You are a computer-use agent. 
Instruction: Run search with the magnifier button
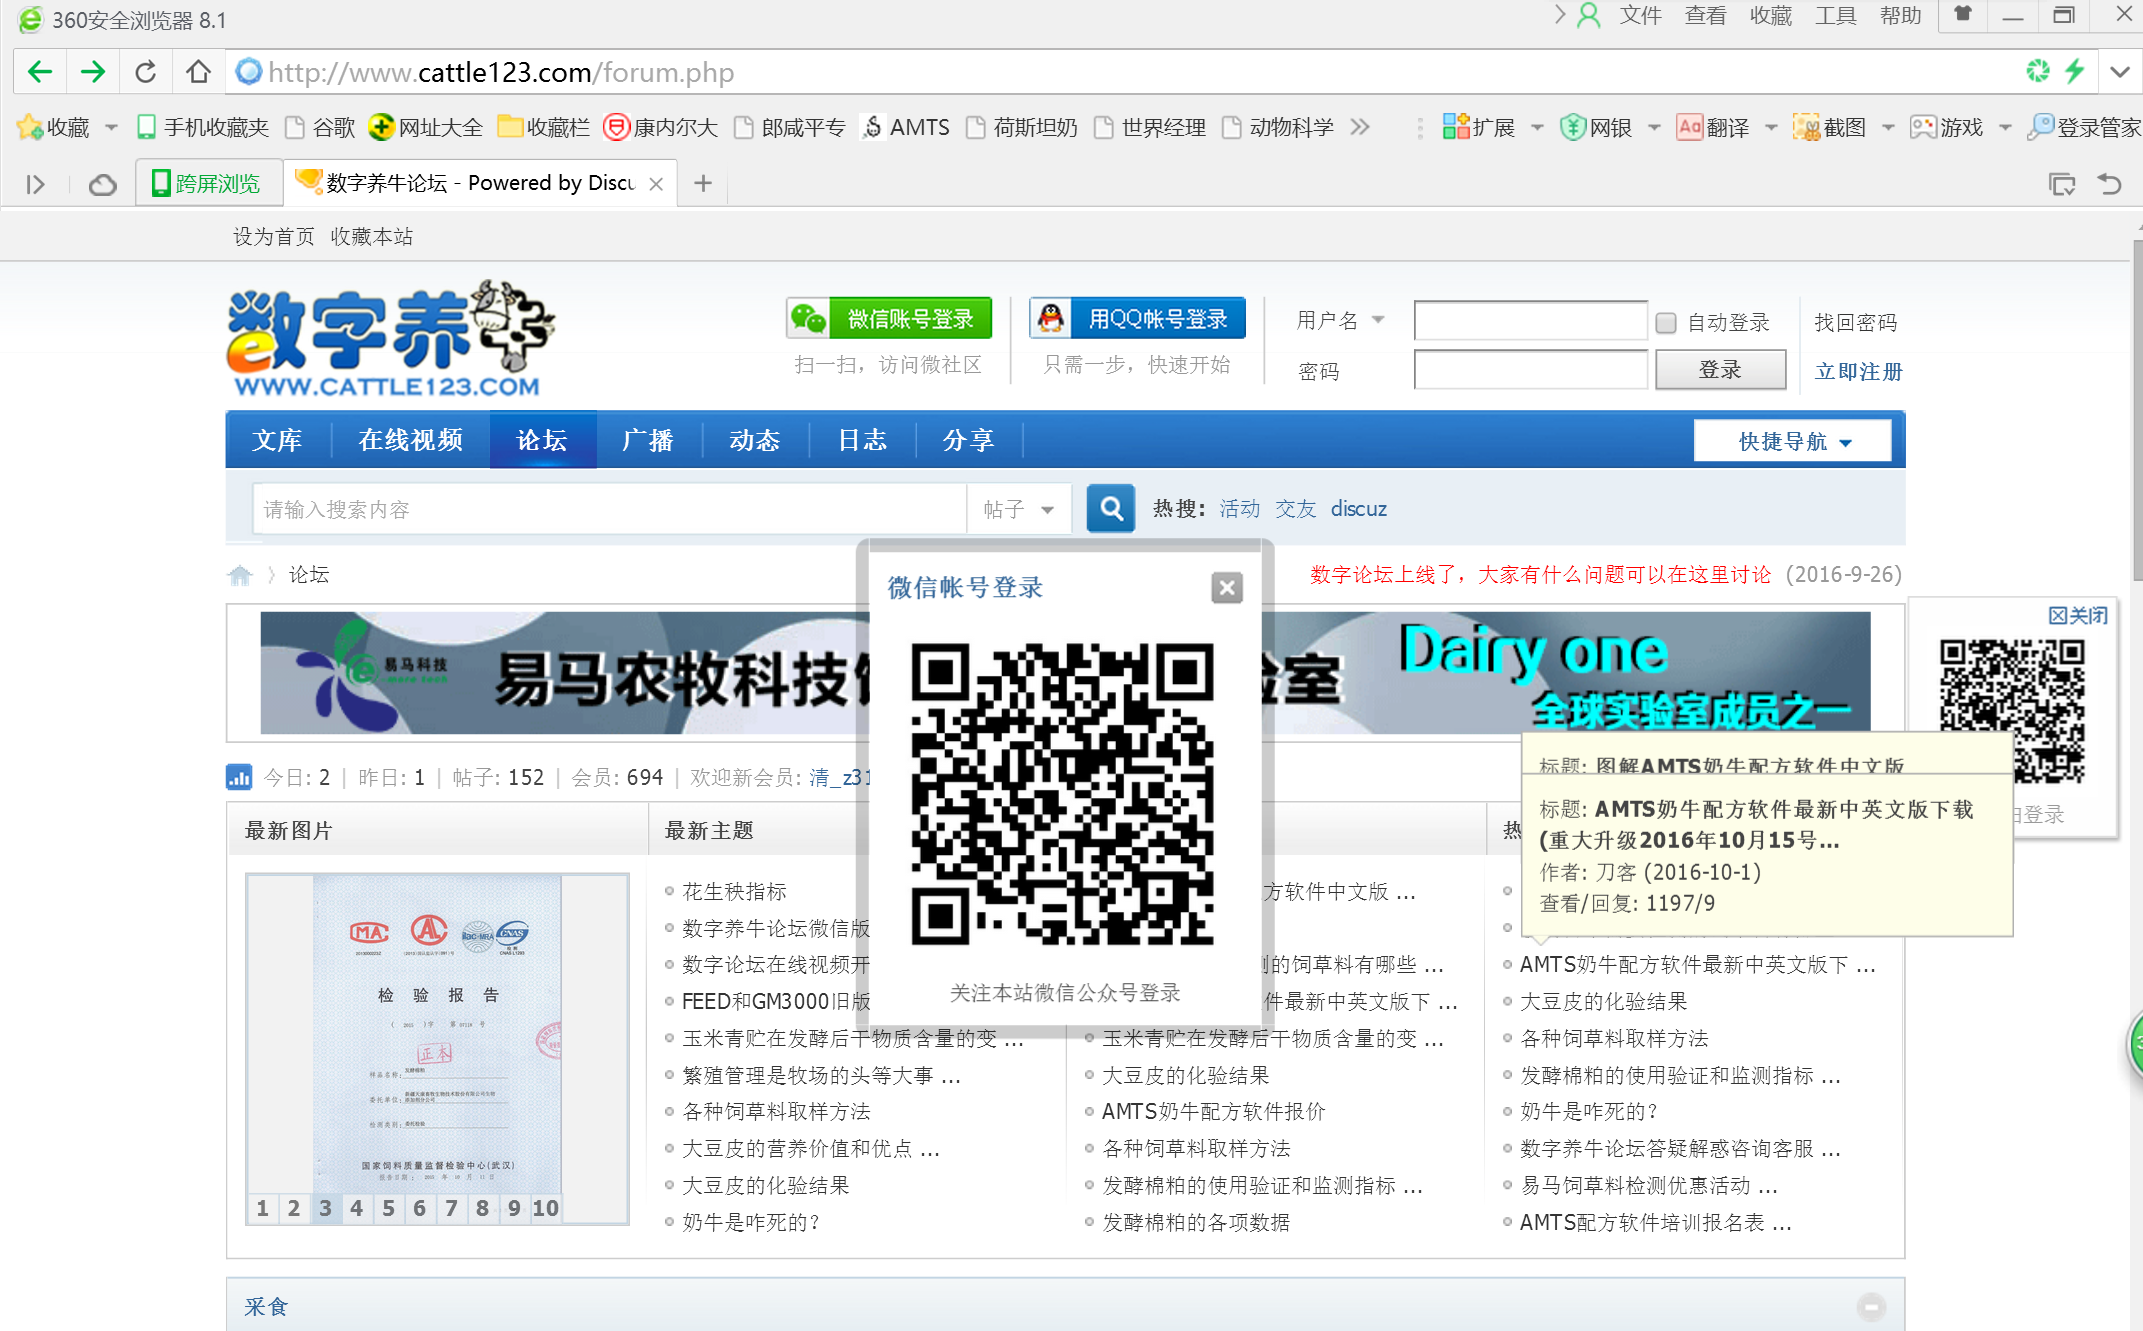tap(1111, 509)
